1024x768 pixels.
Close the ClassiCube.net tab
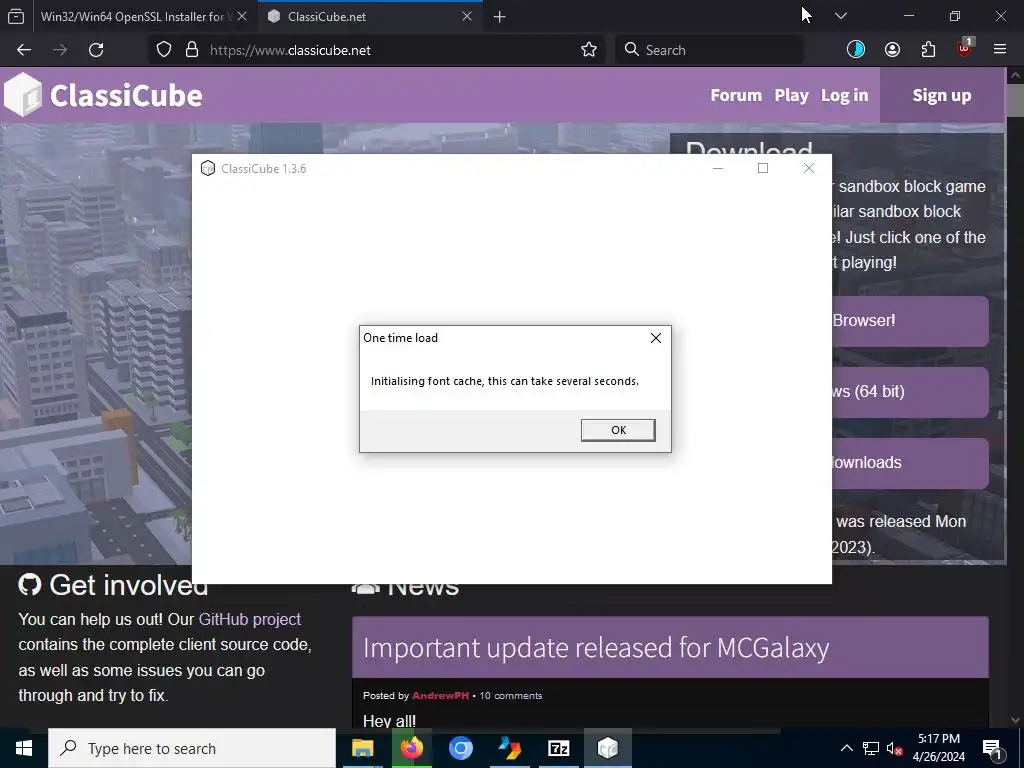[x=467, y=16]
